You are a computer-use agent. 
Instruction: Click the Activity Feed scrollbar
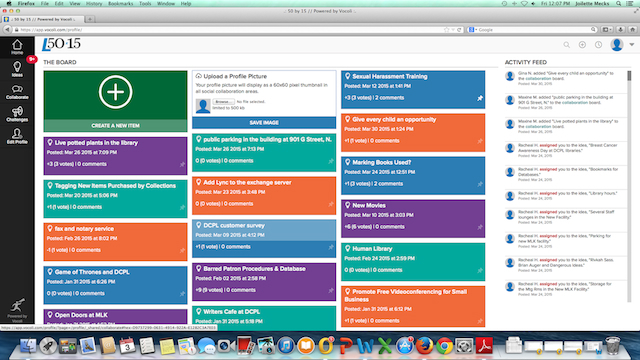[629, 186]
